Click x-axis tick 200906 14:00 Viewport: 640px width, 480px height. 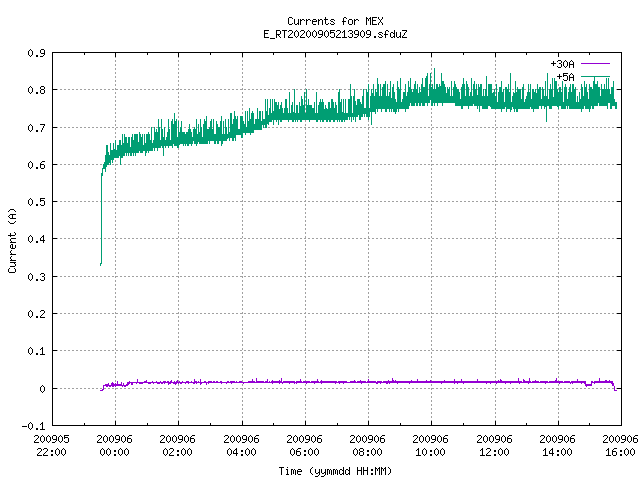point(557,446)
